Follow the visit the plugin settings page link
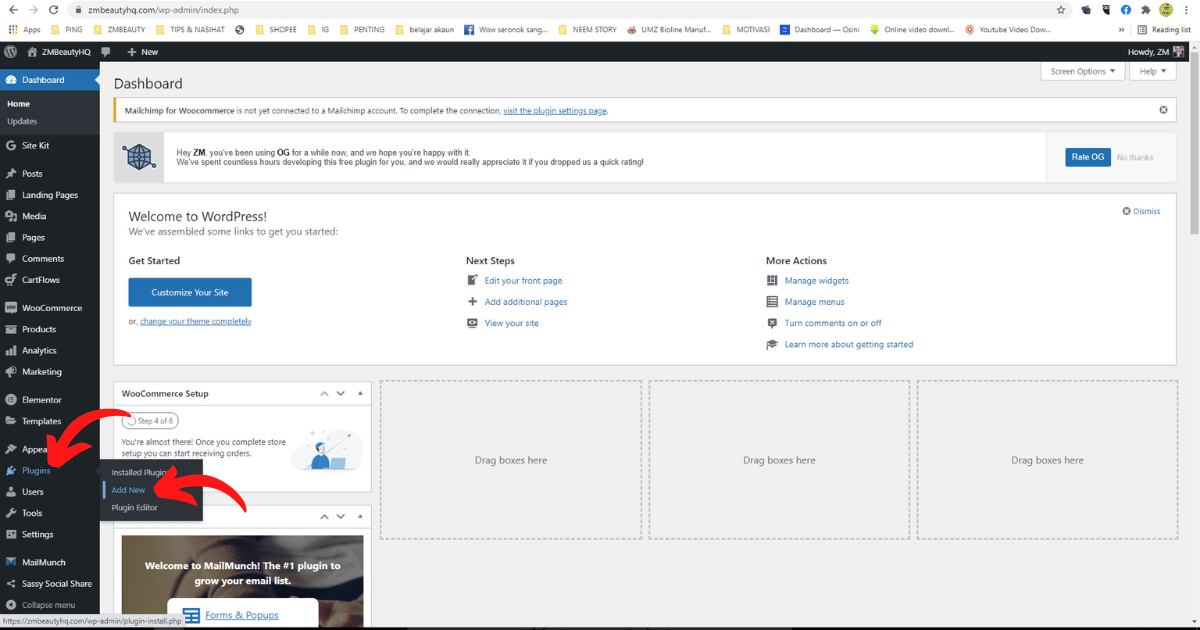This screenshot has width=1200, height=630. click(554, 110)
